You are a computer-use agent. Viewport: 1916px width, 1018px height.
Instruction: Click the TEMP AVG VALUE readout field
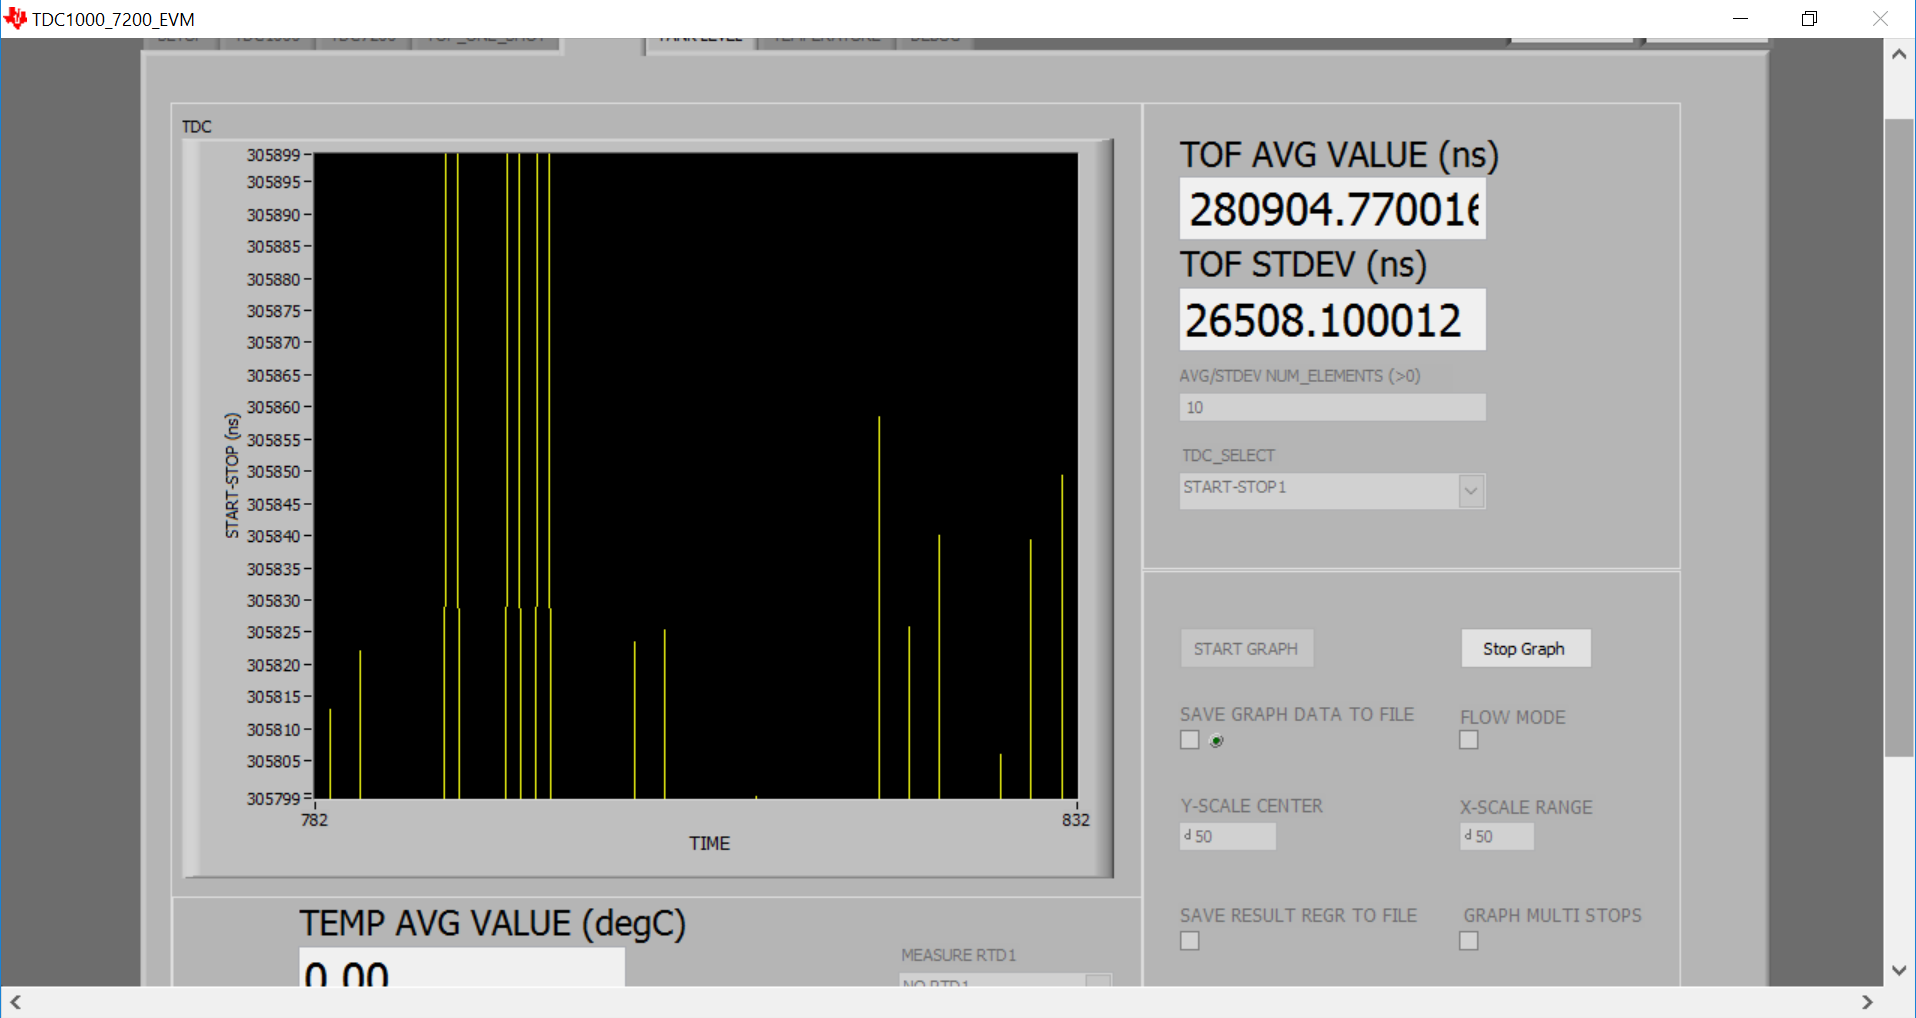tap(461, 968)
